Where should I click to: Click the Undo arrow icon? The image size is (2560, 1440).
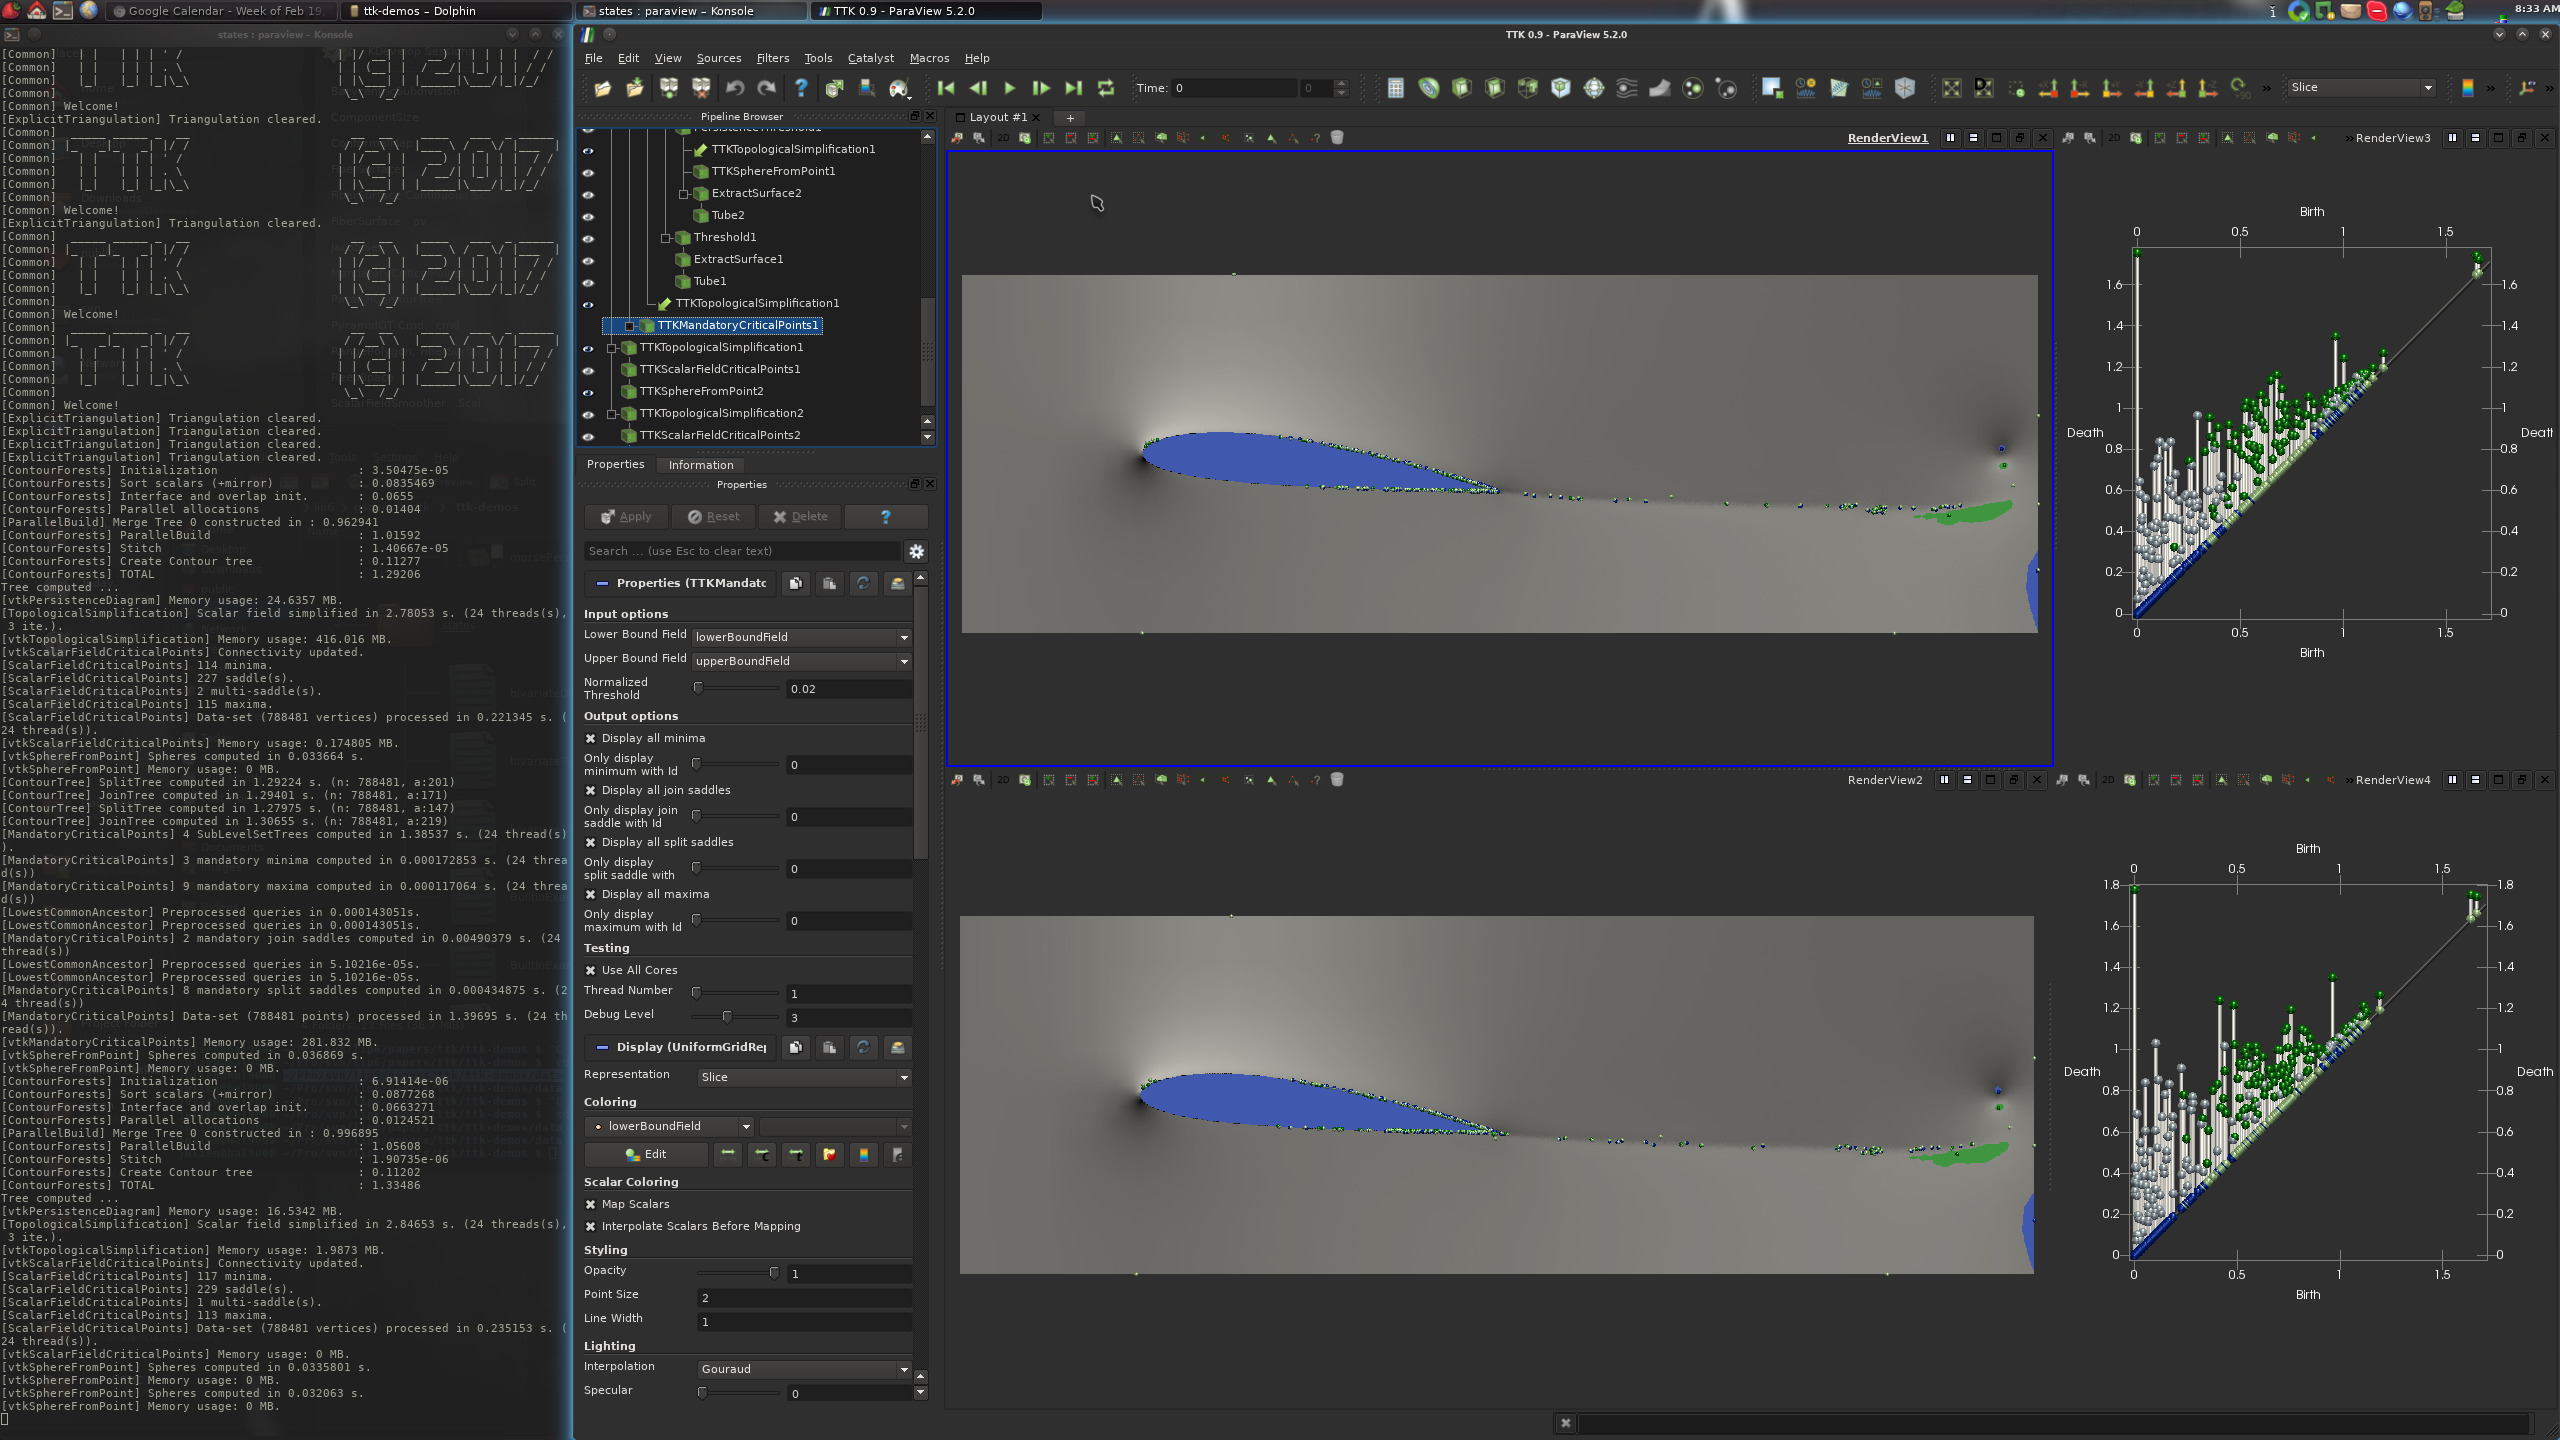(735, 88)
